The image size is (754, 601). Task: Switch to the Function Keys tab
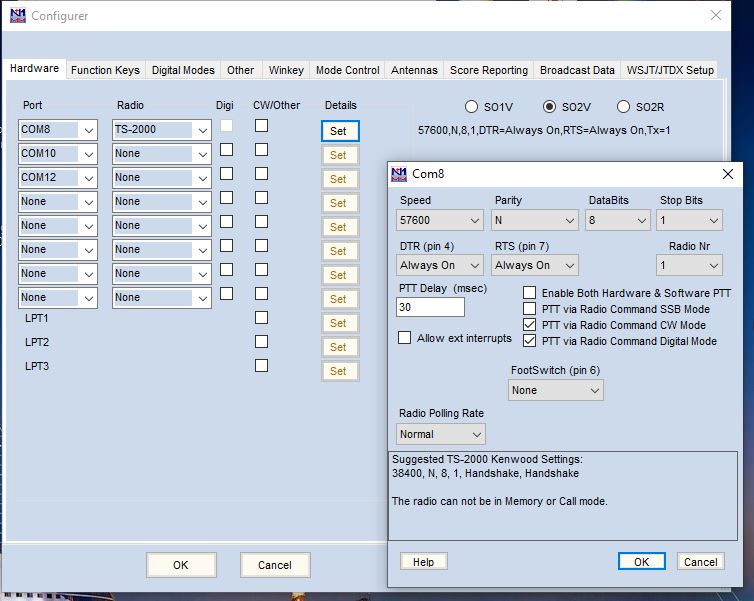(x=105, y=70)
